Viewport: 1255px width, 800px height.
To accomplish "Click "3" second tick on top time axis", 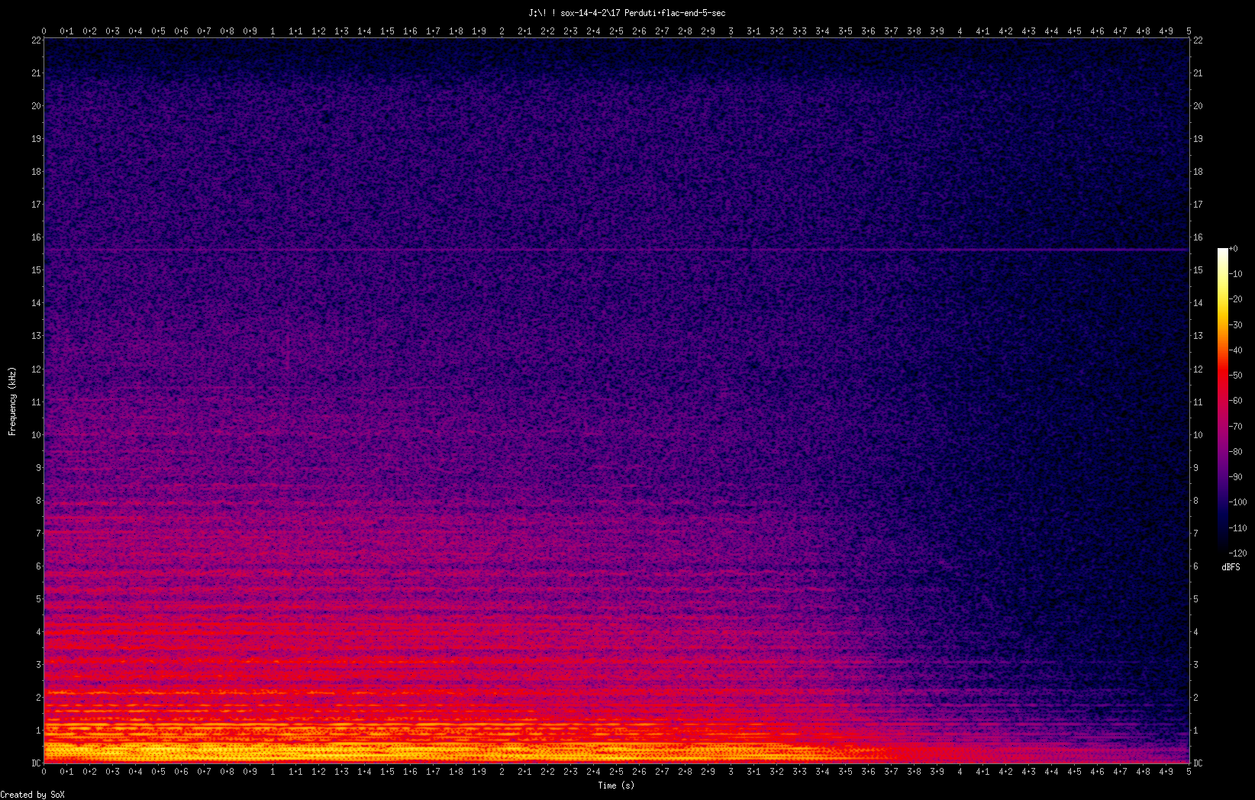I will pos(731,31).
